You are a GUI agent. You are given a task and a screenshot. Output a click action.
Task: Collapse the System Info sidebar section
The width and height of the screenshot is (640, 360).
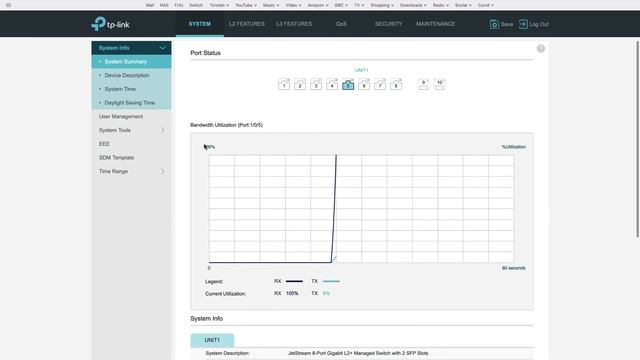[x=162, y=48]
